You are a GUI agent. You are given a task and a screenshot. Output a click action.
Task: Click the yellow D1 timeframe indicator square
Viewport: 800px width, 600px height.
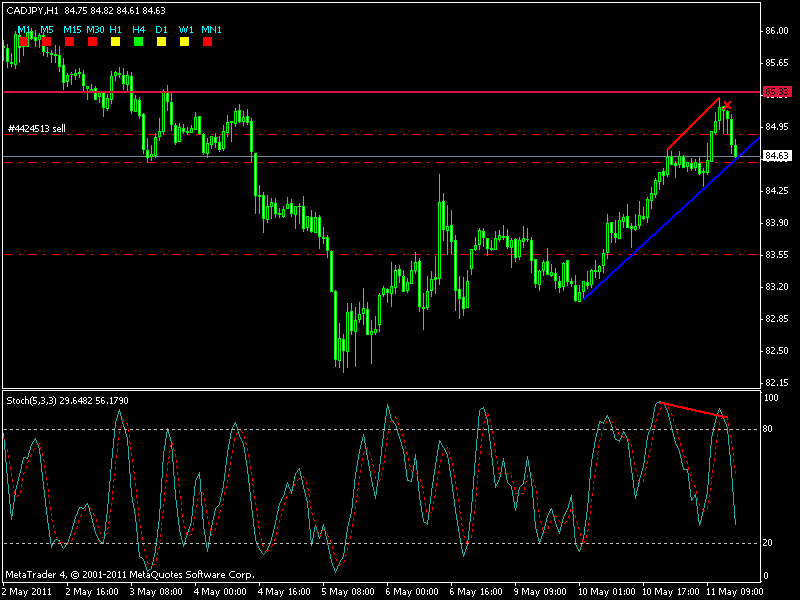[161, 41]
